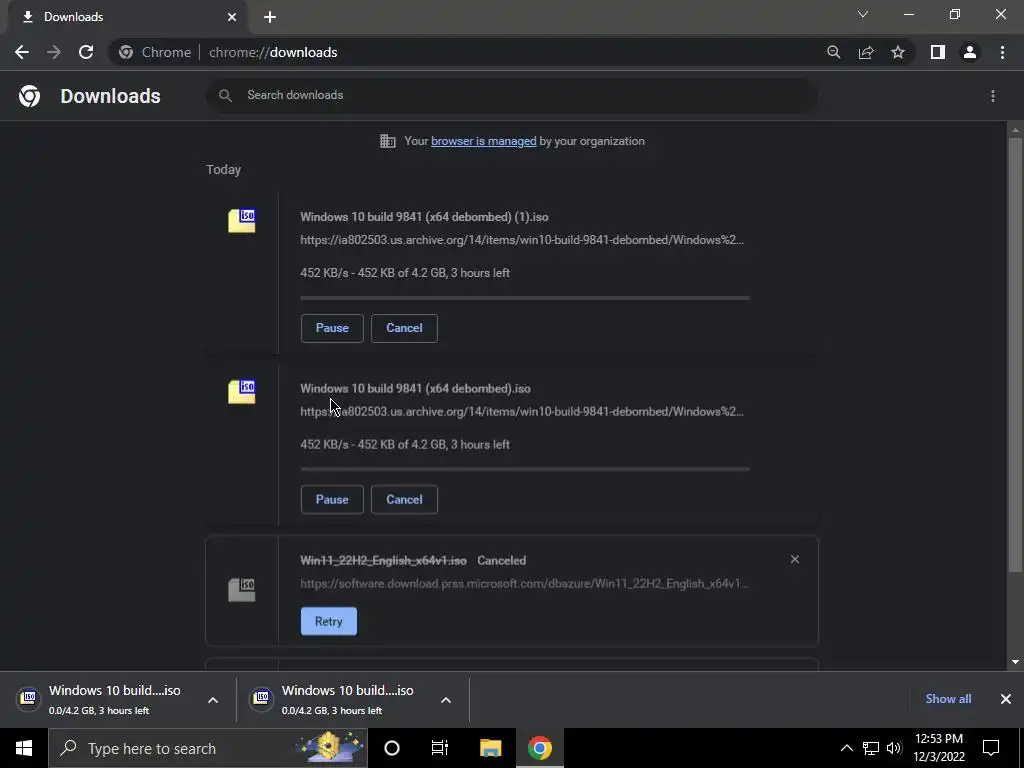This screenshot has height=768, width=1024.
Task: Open Cortana circle icon in taskbar
Action: tap(392, 748)
